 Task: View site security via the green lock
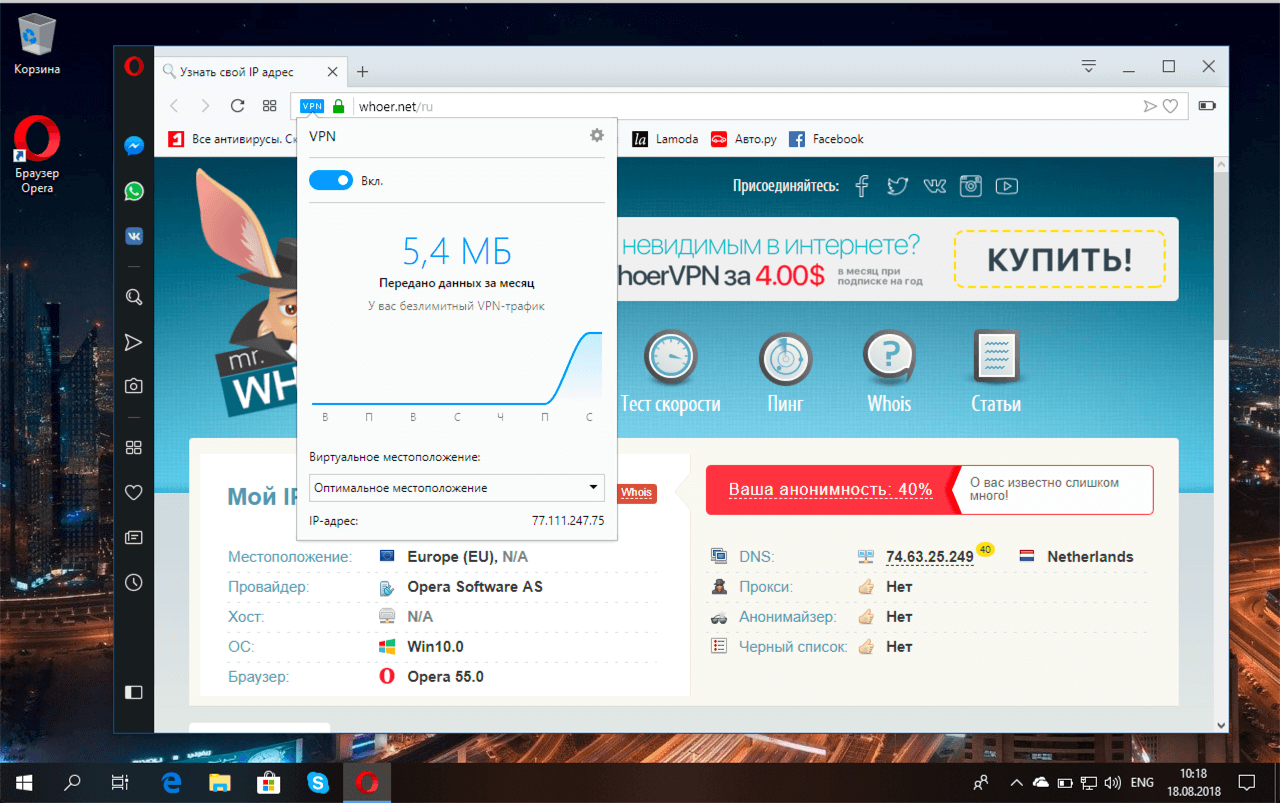point(338,106)
